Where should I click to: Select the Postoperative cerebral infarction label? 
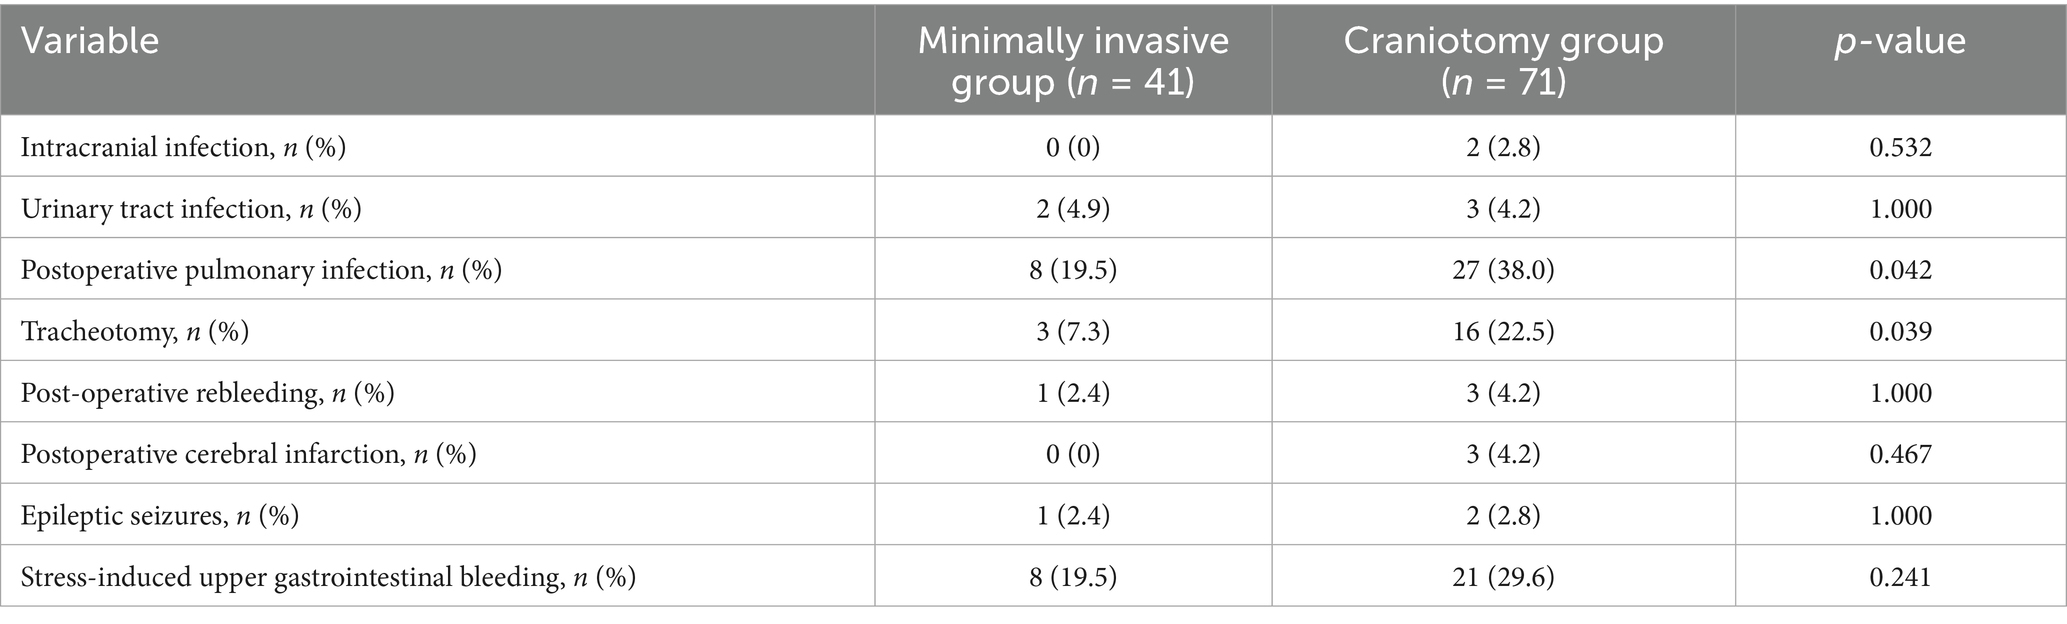[248, 454]
